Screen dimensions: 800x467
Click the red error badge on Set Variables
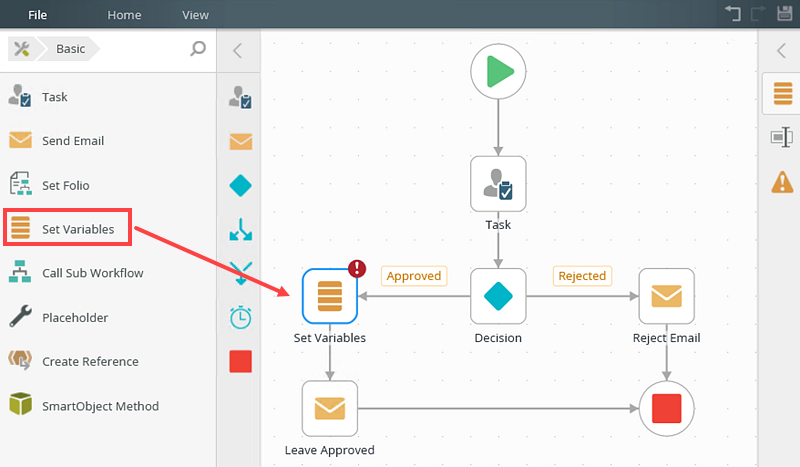(x=357, y=268)
